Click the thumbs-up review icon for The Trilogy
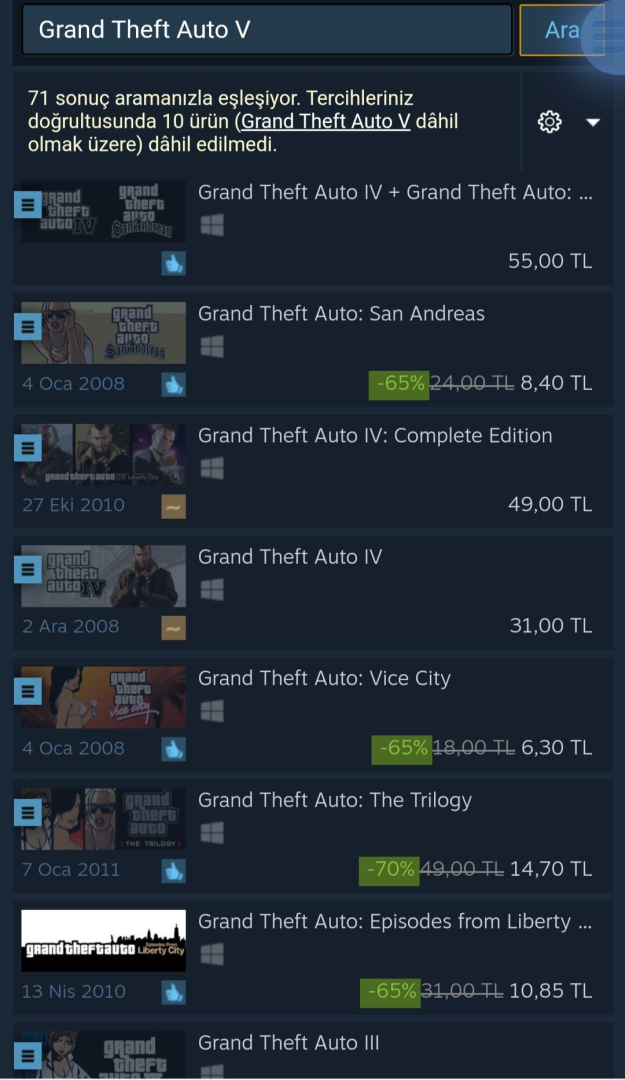The width and height of the screenshot is (625, 1080). click(174, 871)
